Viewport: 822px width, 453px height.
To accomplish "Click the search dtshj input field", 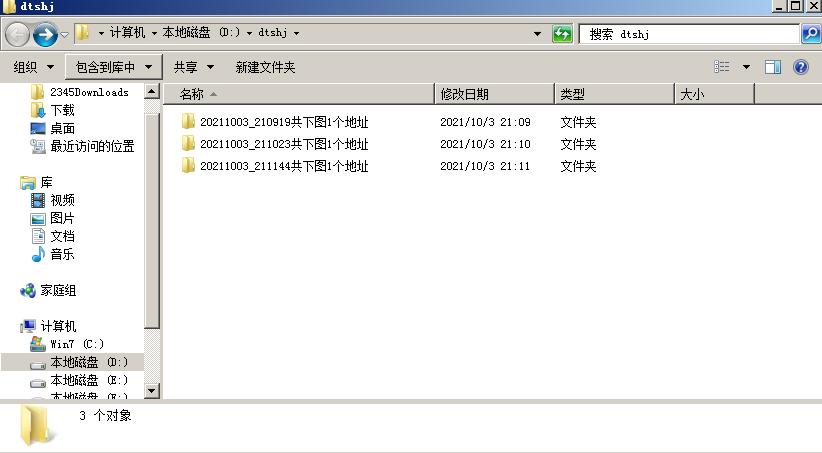I will (689, 34).
